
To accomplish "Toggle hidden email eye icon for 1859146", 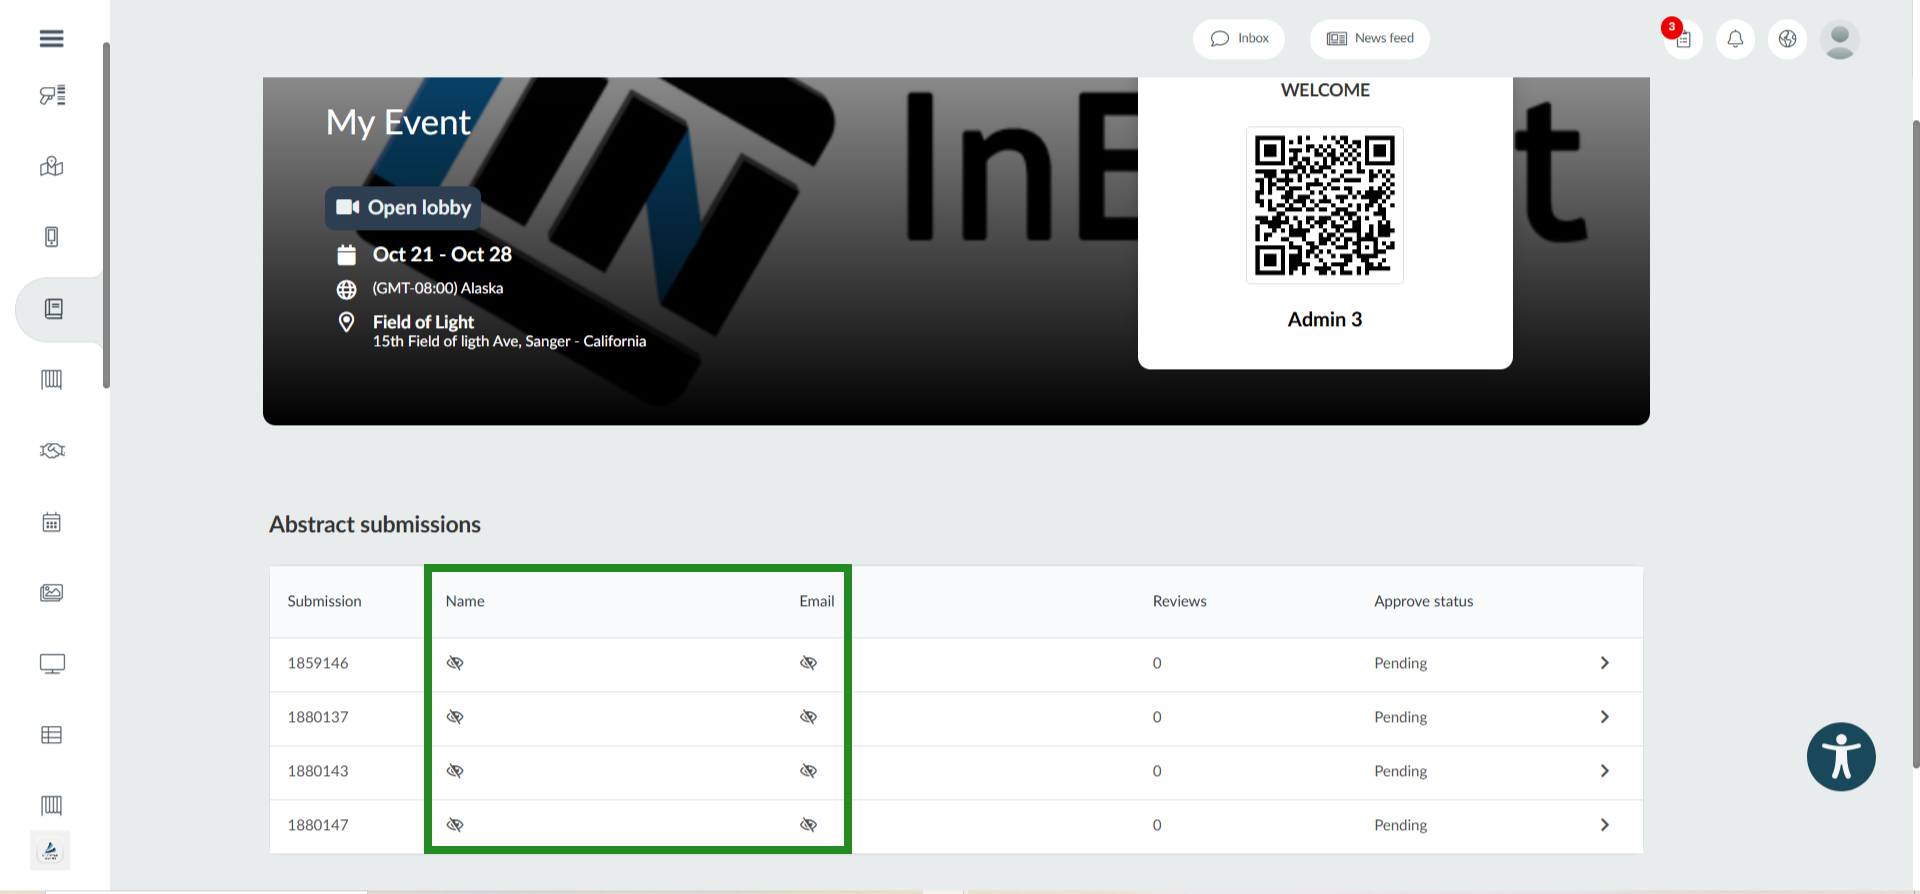I will (808, 663).
